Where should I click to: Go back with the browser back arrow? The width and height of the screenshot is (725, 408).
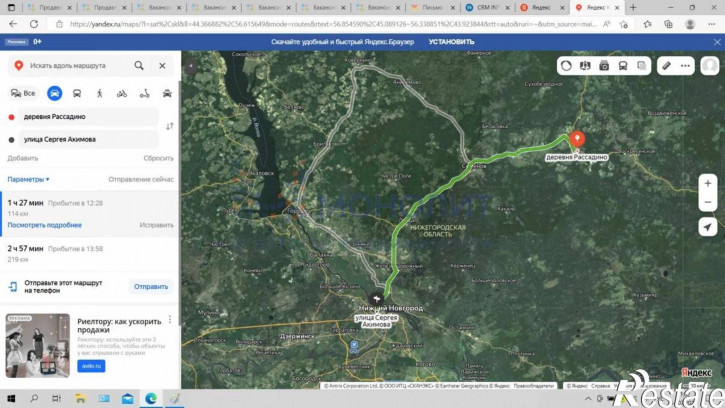pyautogui.click(x=13, y=24)
